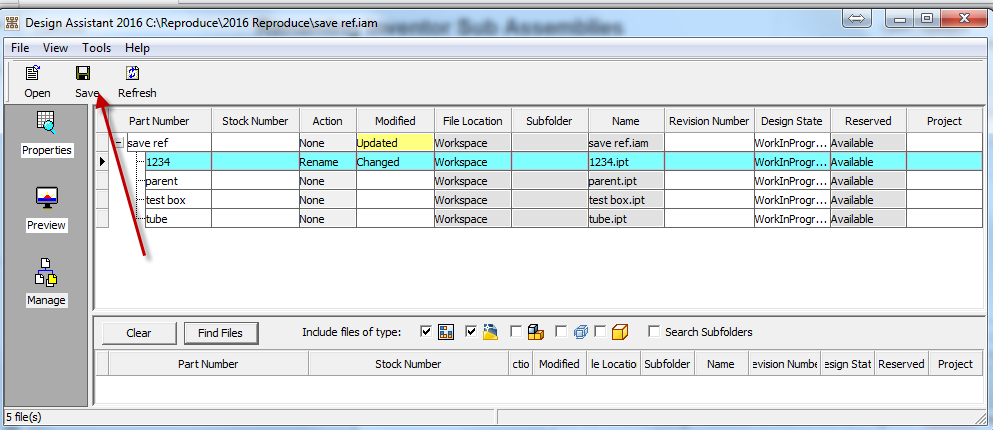This screenshot has width=993, height=430.
Task: Click the Reserved header in lower results table
Action: pyautogui.click(x=901, y=364)
